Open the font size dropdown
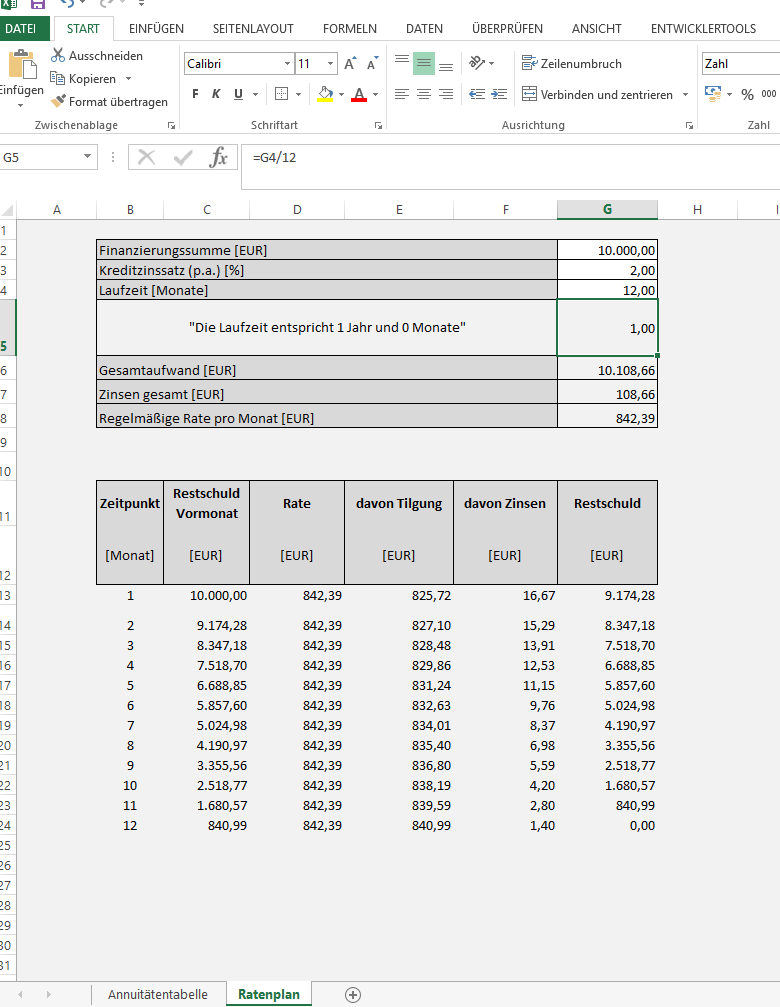This screenshot has width=780, height=1007. [331, 64]
